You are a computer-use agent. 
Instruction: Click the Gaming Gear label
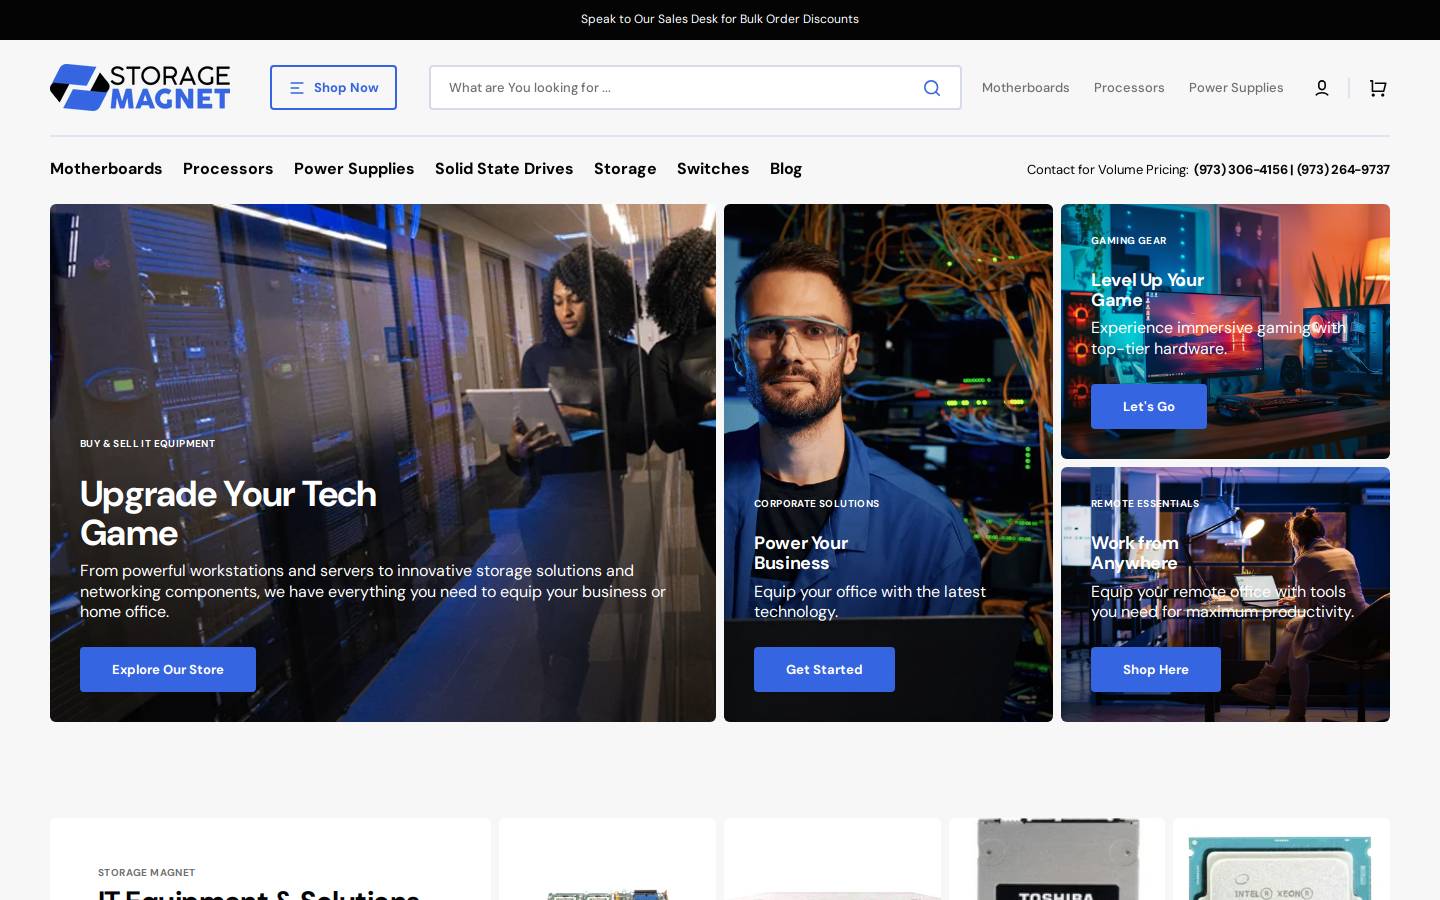[1129, 241]
